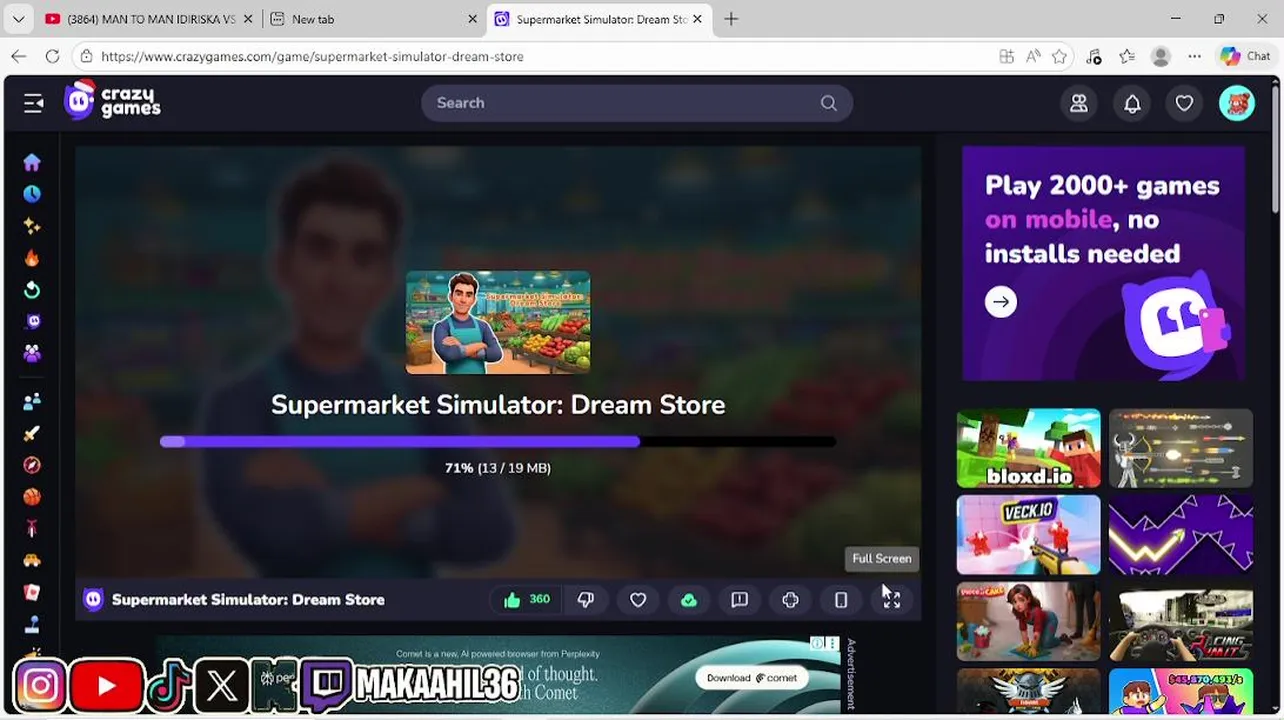Click the search magnifier icon
Viewport: 1284px width, 720px height.
click(x=828, y=103)
